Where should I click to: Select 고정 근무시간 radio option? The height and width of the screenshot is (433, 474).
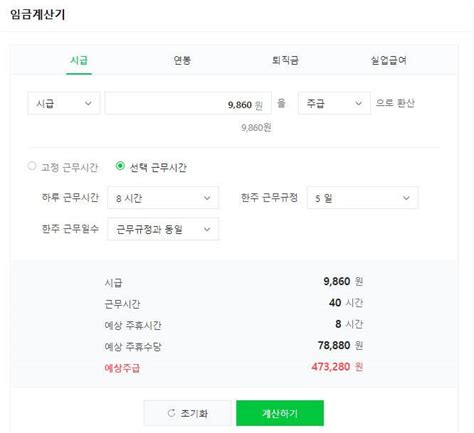pyautogui.click(x=32, y=166)
